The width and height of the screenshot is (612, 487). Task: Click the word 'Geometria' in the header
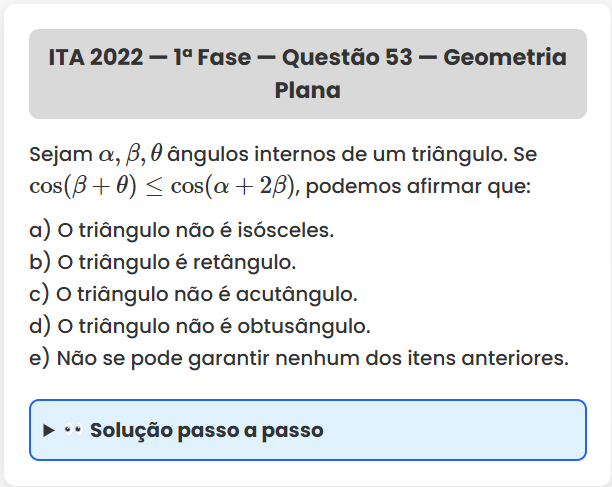coord(505,56)
